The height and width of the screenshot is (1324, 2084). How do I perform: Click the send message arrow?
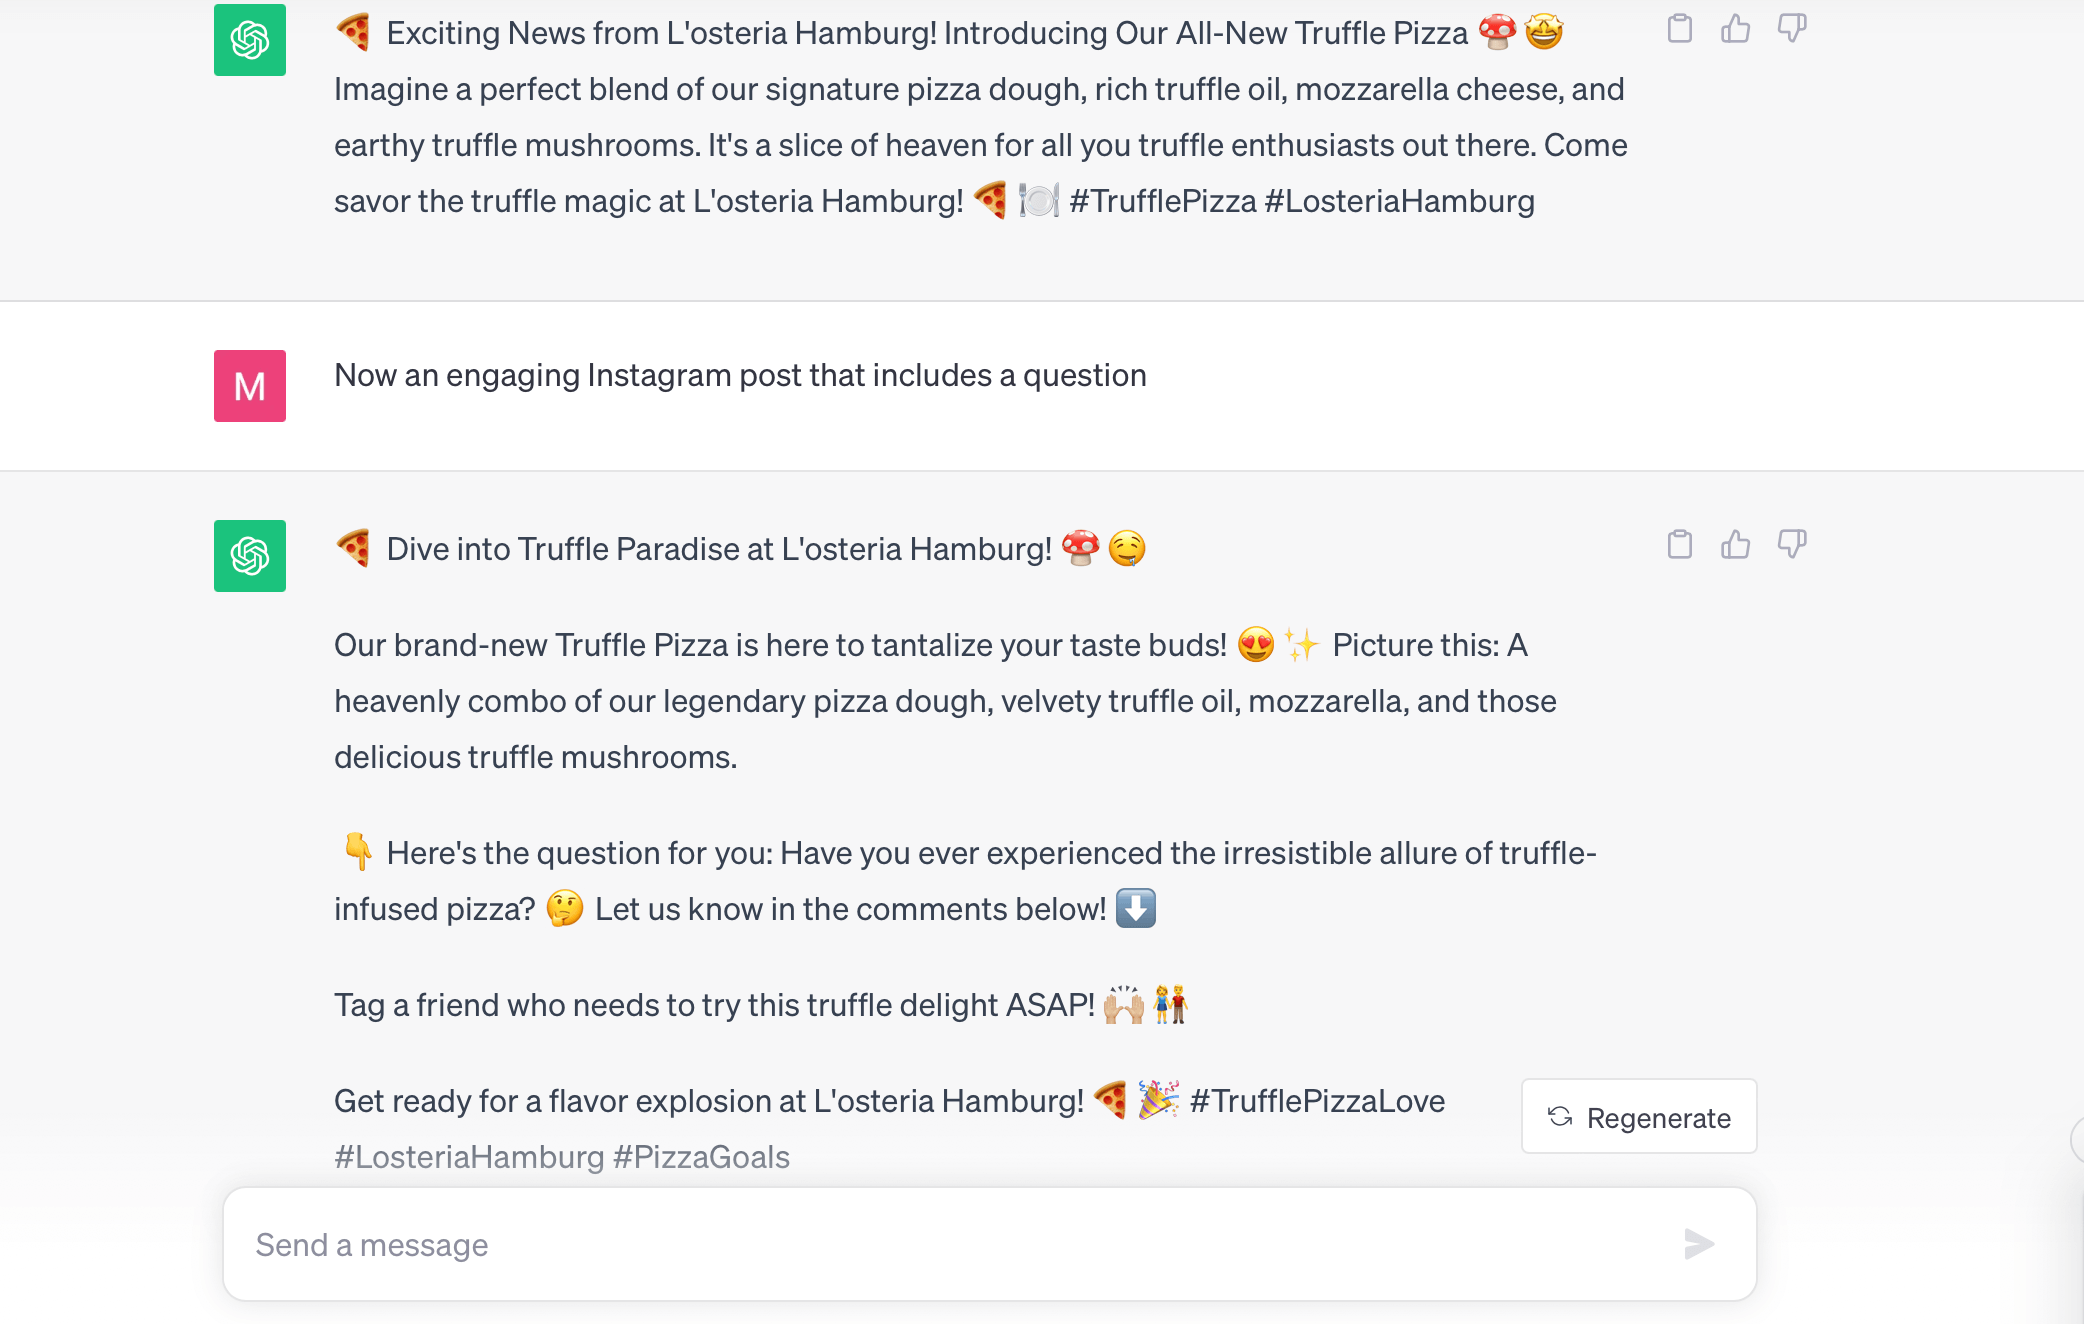[1697, 1245]
